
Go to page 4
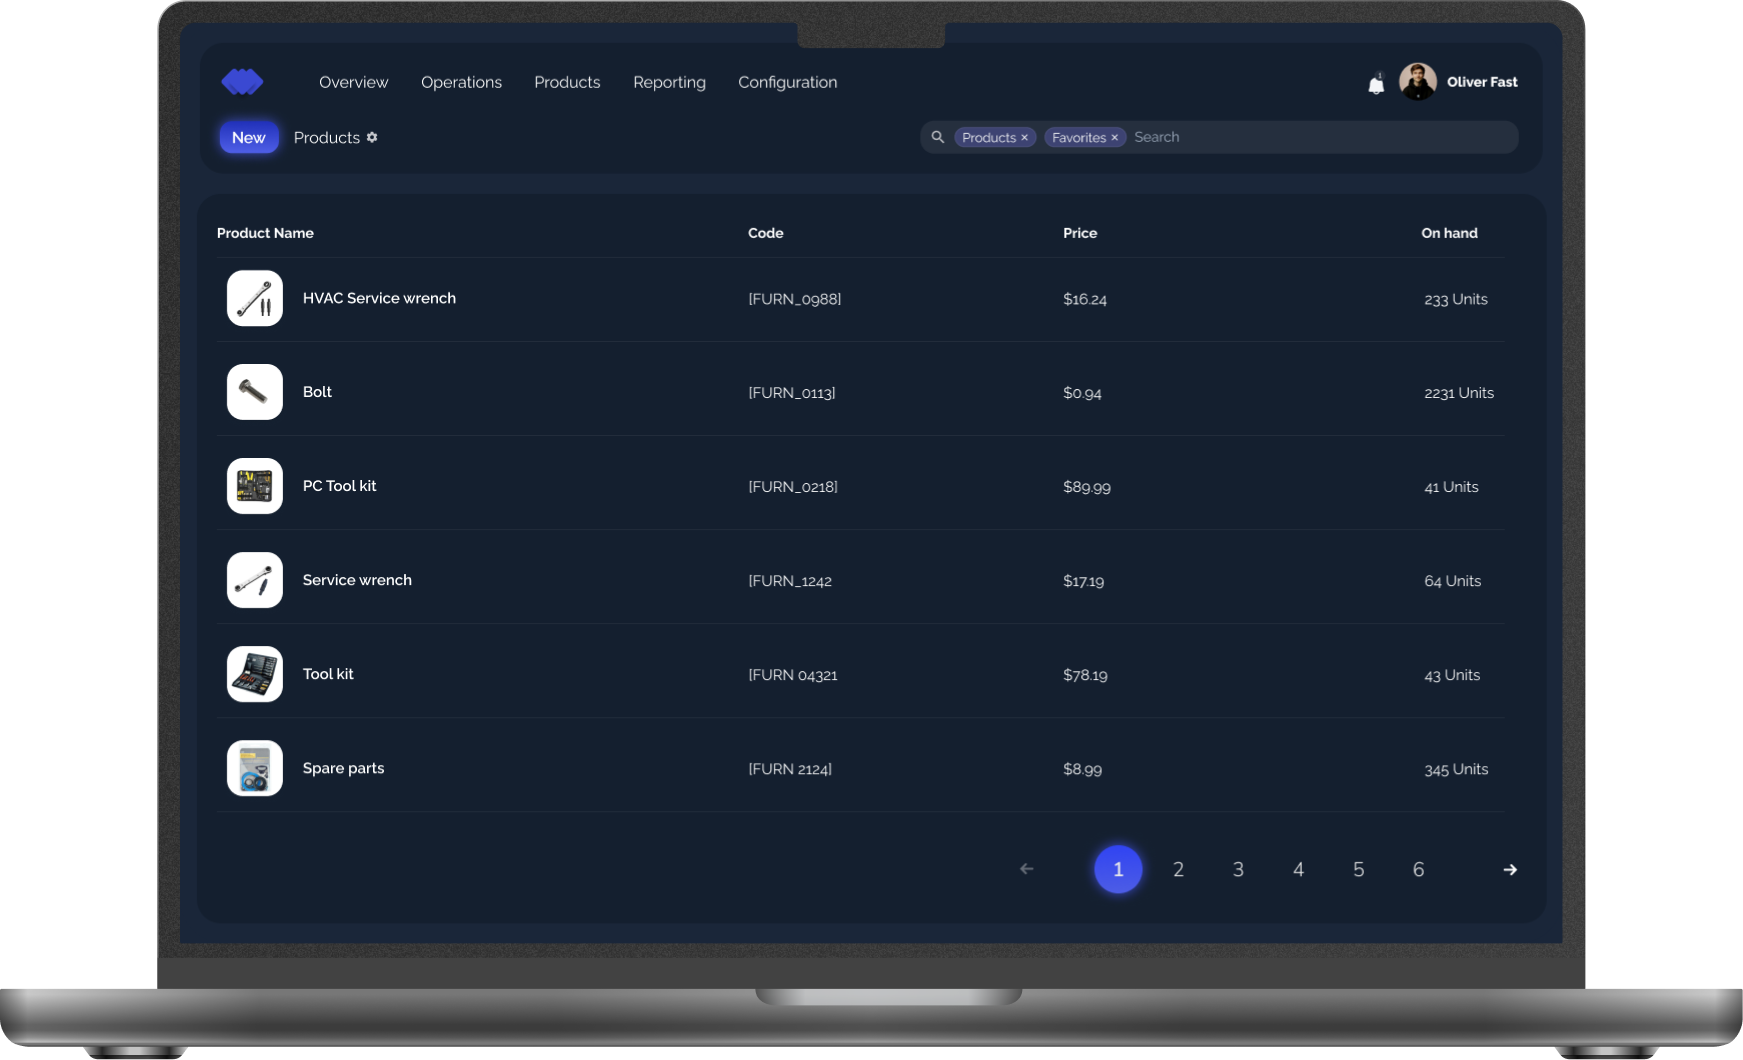(x=1298, y=869)
